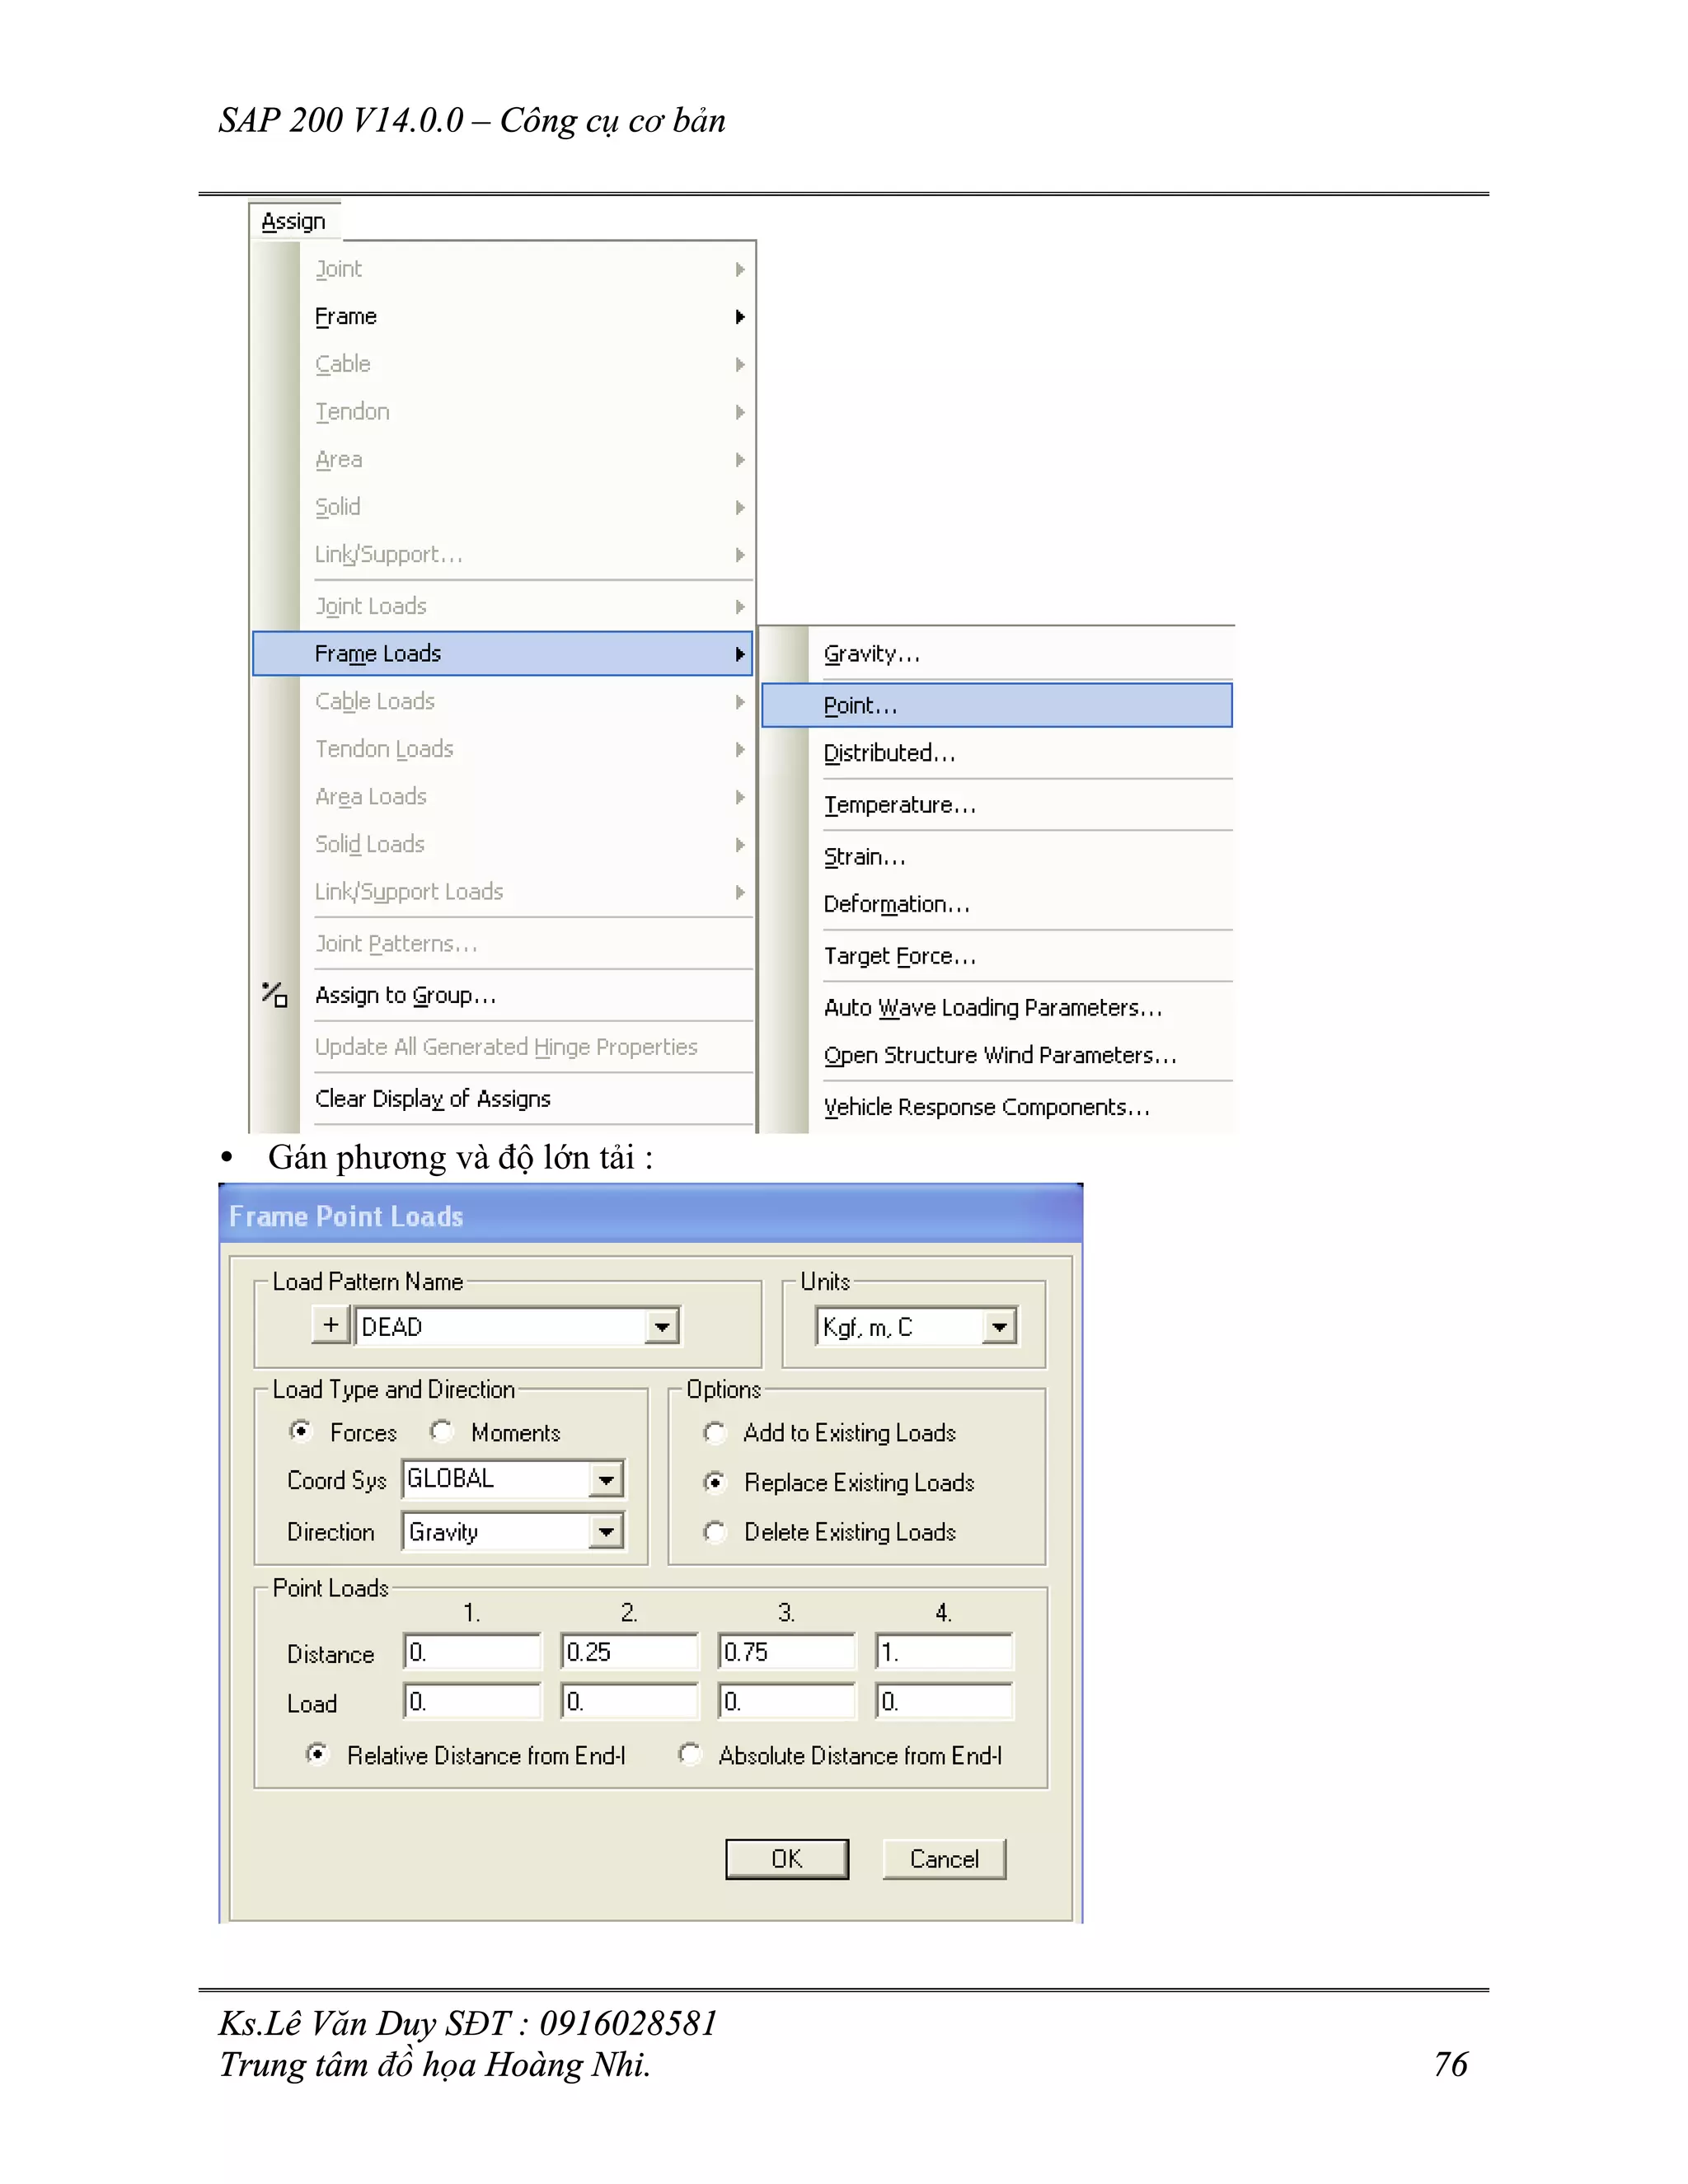Open Open Structure Wind Parameters
The image size is (1688, 2184).
996,1055
